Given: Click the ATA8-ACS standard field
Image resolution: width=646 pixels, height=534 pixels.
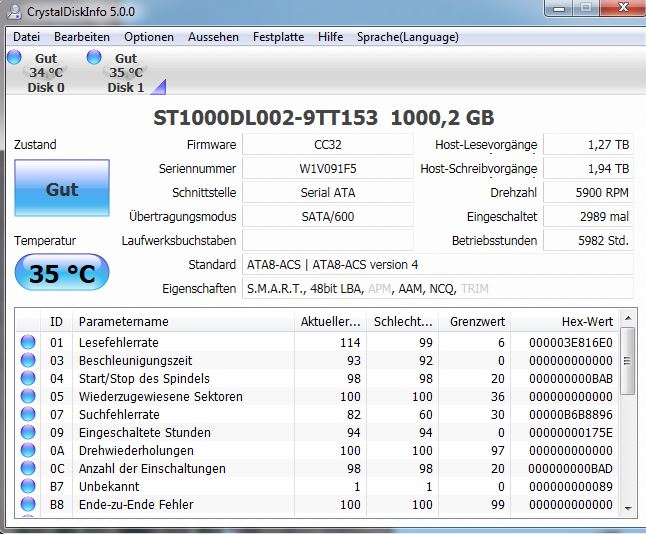Looking at the screenshot, I should coord(438,265).
